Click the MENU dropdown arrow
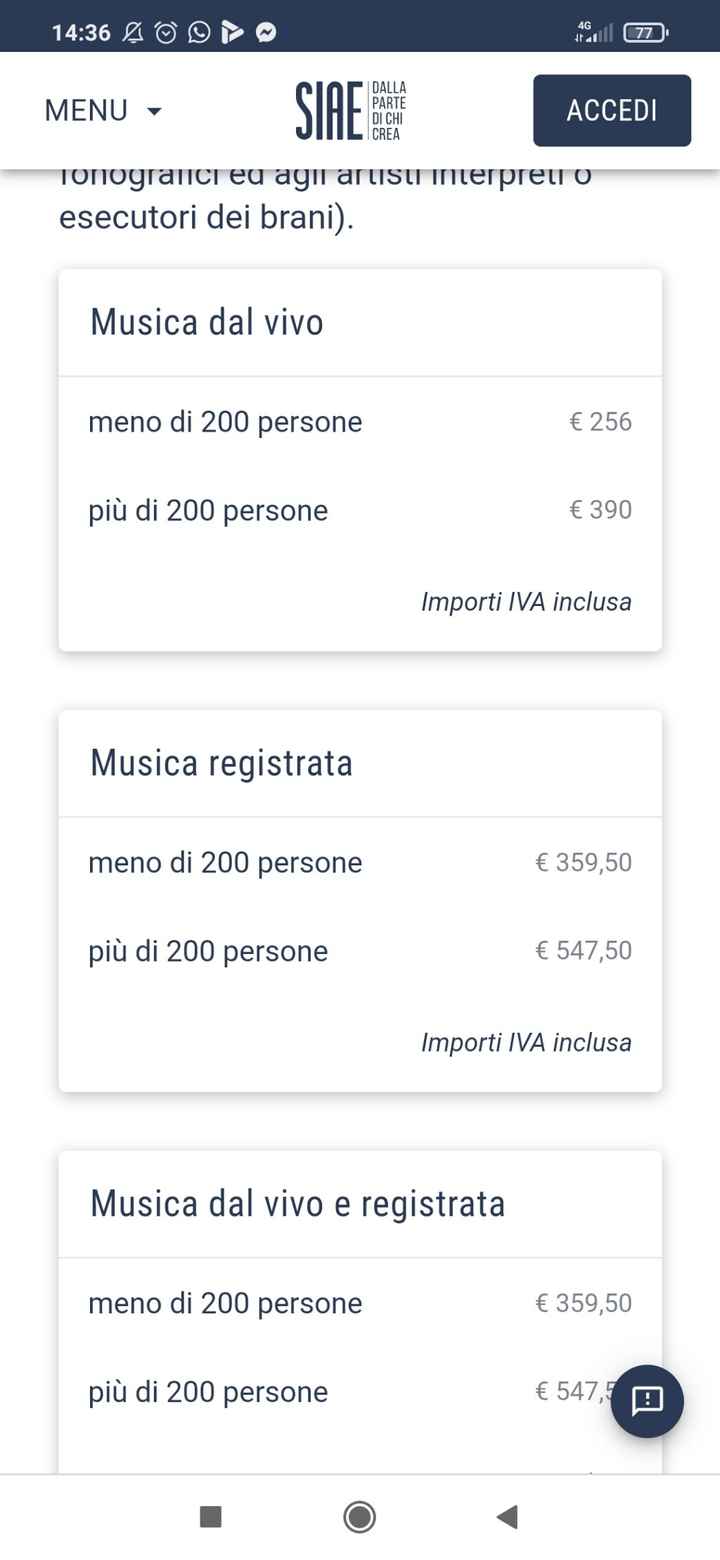Image resolution: width=720 pixels, height=1560 pixels. 154,111
